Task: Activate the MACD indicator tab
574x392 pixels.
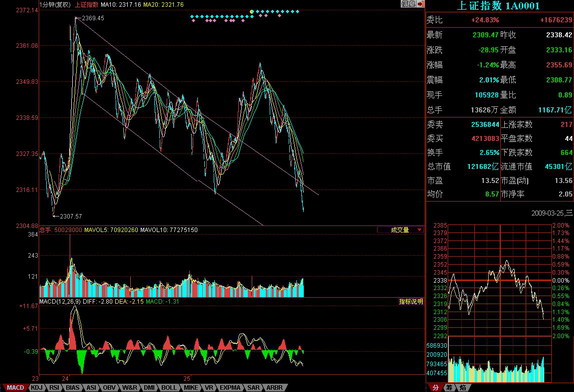Action: (x=15, y=387)
